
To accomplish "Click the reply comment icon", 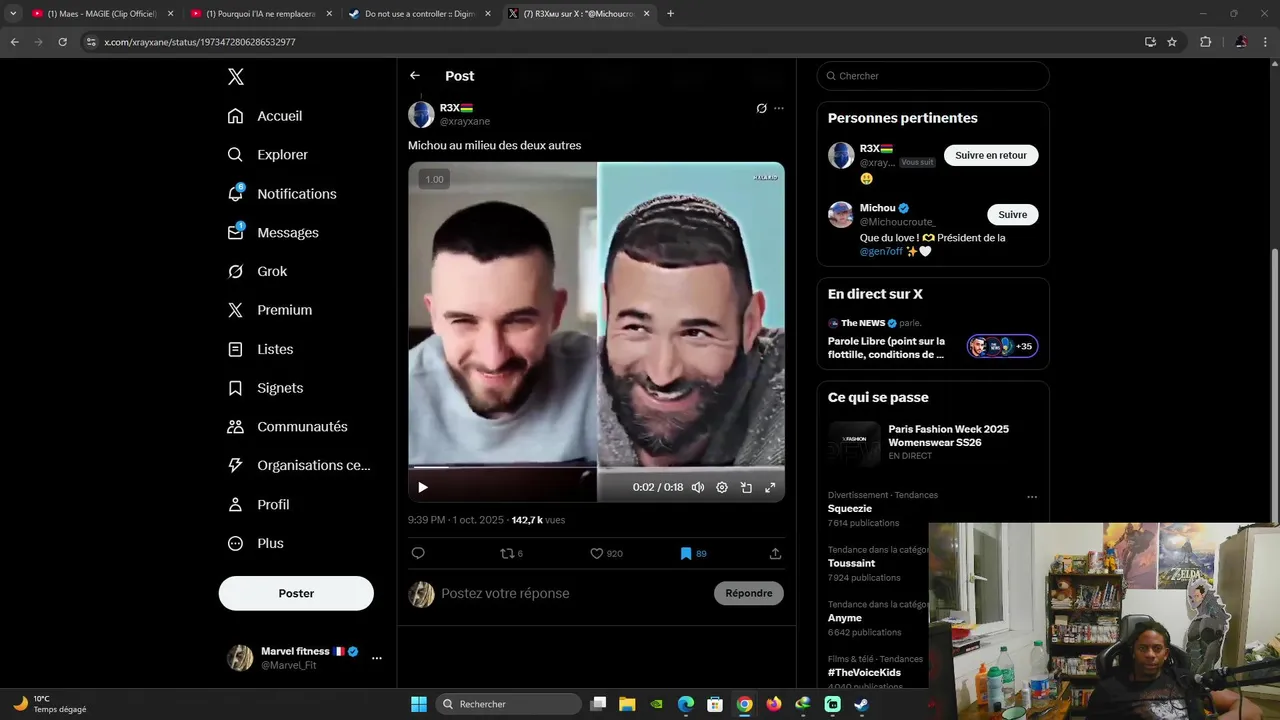I will coord(418,553).
